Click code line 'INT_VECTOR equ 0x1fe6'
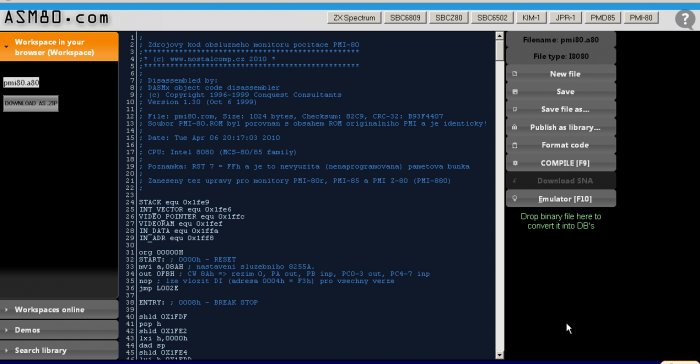 (x=185, y=209)
